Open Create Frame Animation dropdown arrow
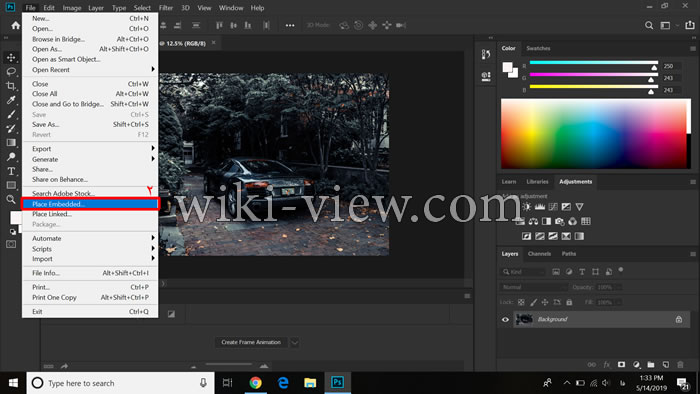700x394 pixels. tap(295, 343)
